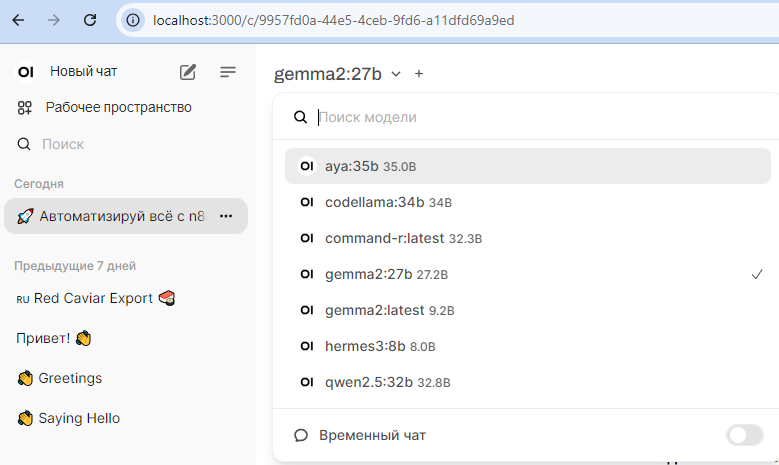Choose gemma2:latest 9.2B model
The image size is (779, 465).
528,310
